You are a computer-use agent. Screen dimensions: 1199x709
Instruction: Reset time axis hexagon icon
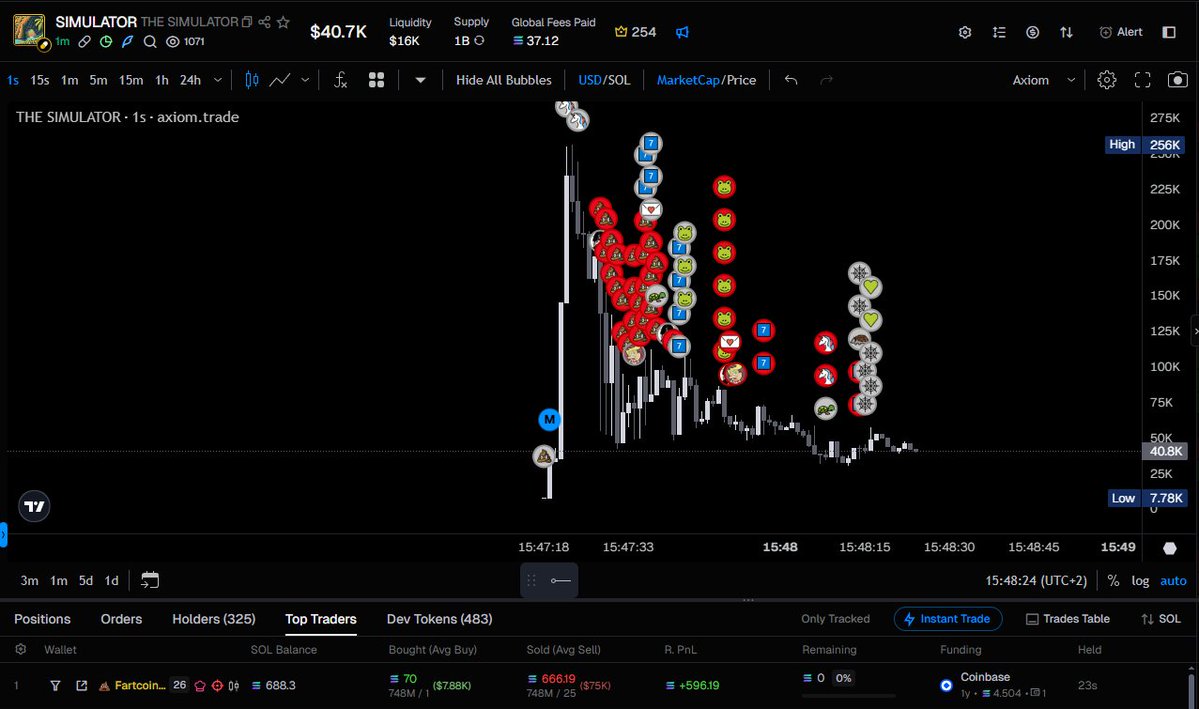1169,548
